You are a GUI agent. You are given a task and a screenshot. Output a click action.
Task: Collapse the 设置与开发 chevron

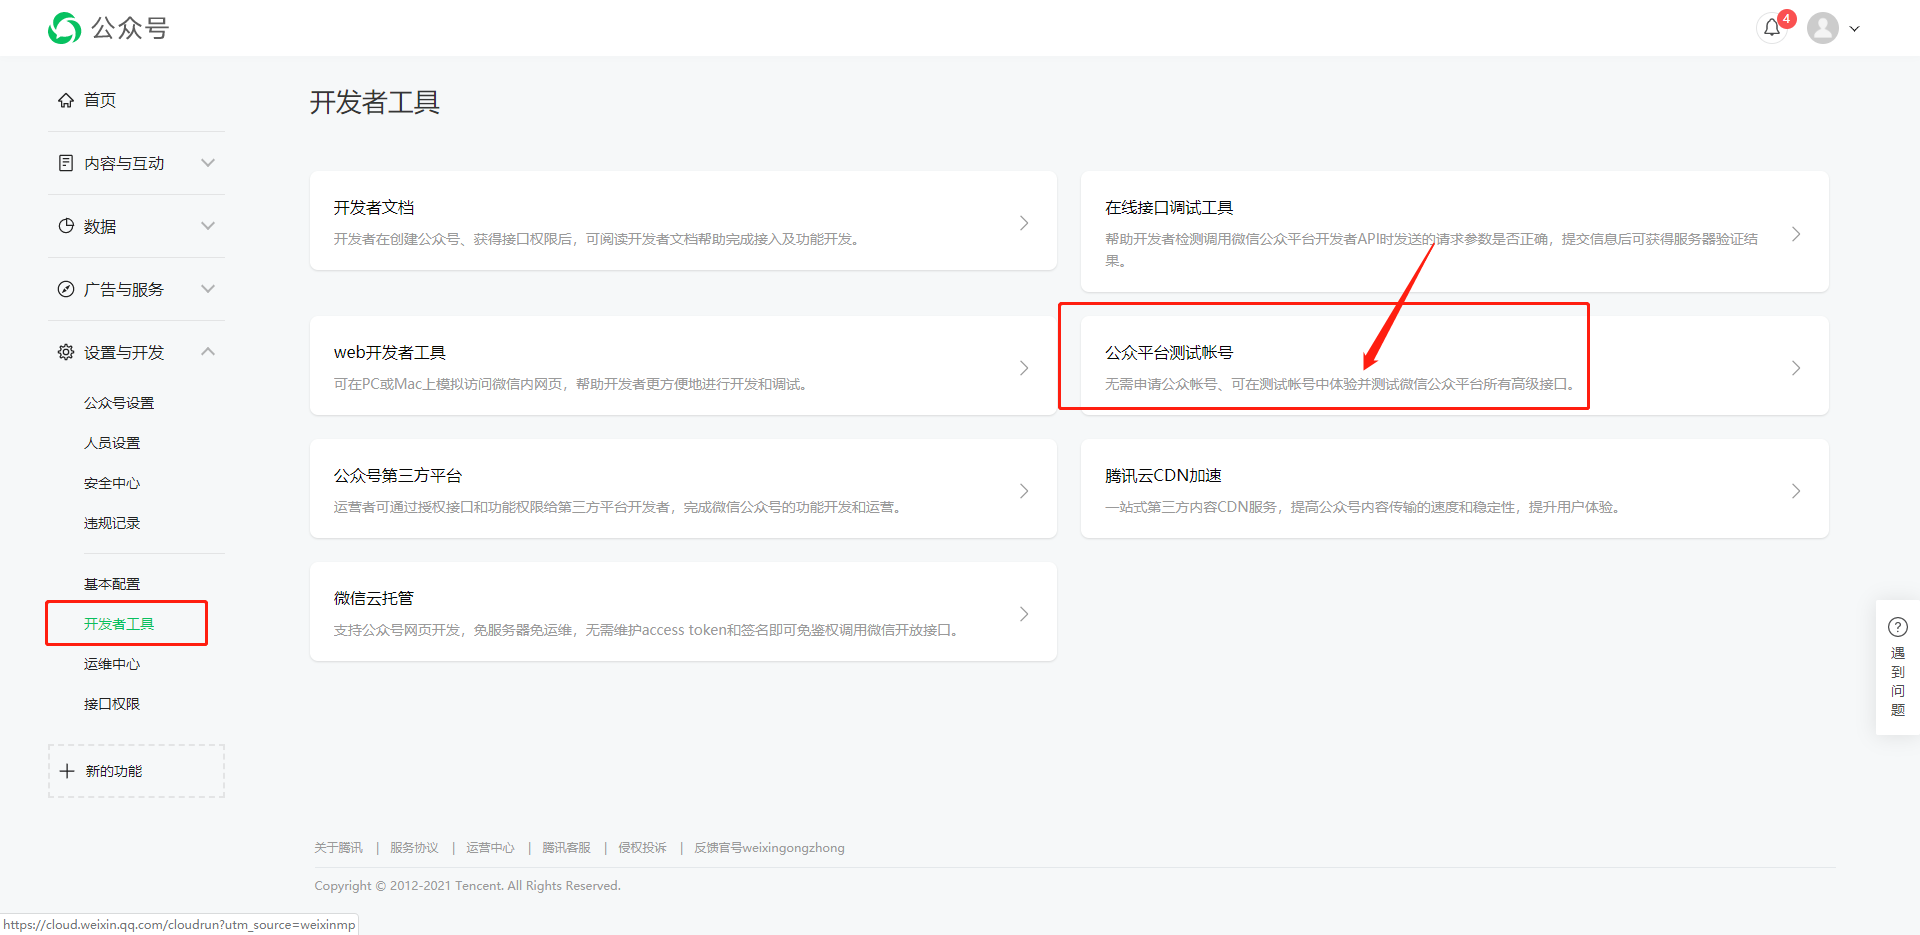tap(208, 351)
